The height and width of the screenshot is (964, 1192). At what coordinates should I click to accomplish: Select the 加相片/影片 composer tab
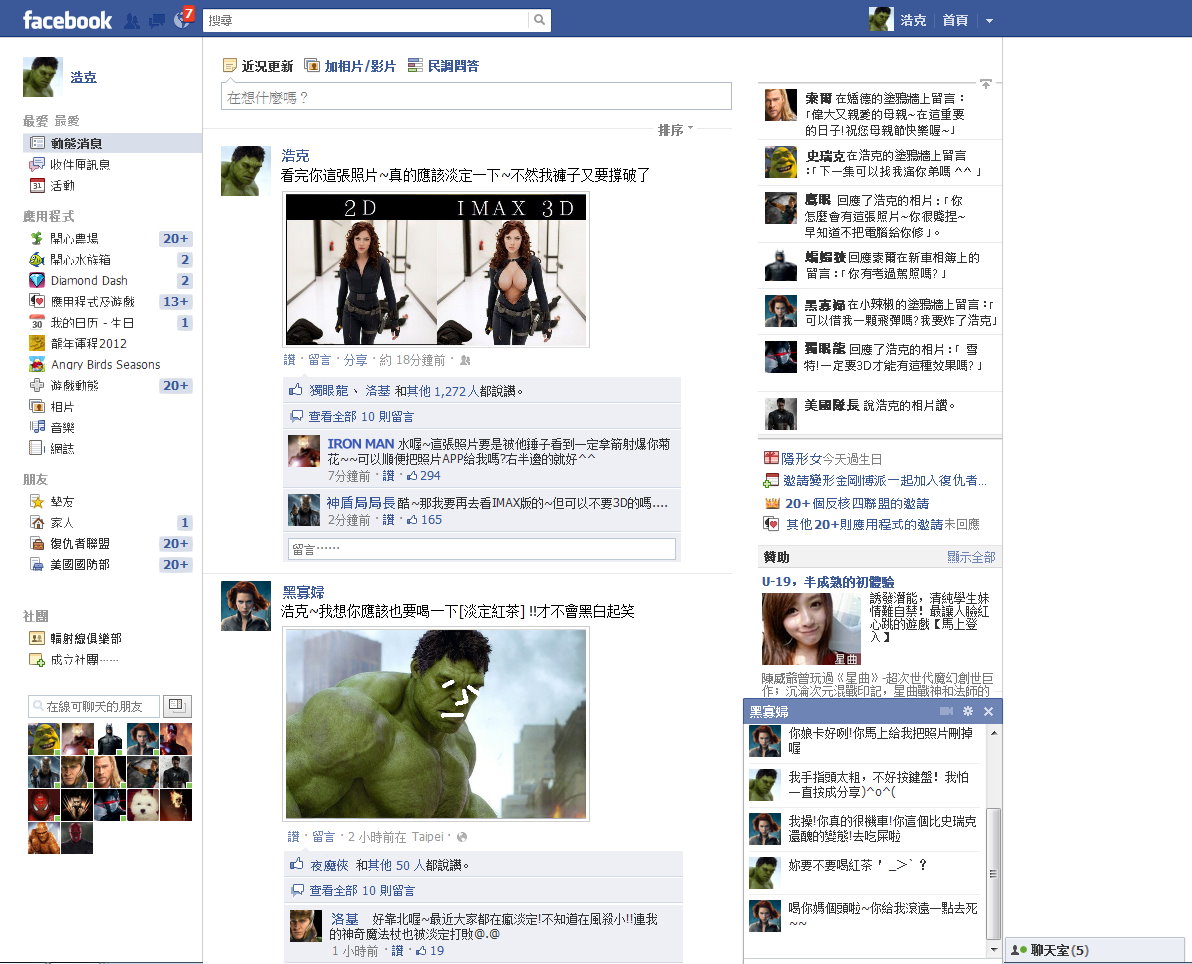point(350,66)
